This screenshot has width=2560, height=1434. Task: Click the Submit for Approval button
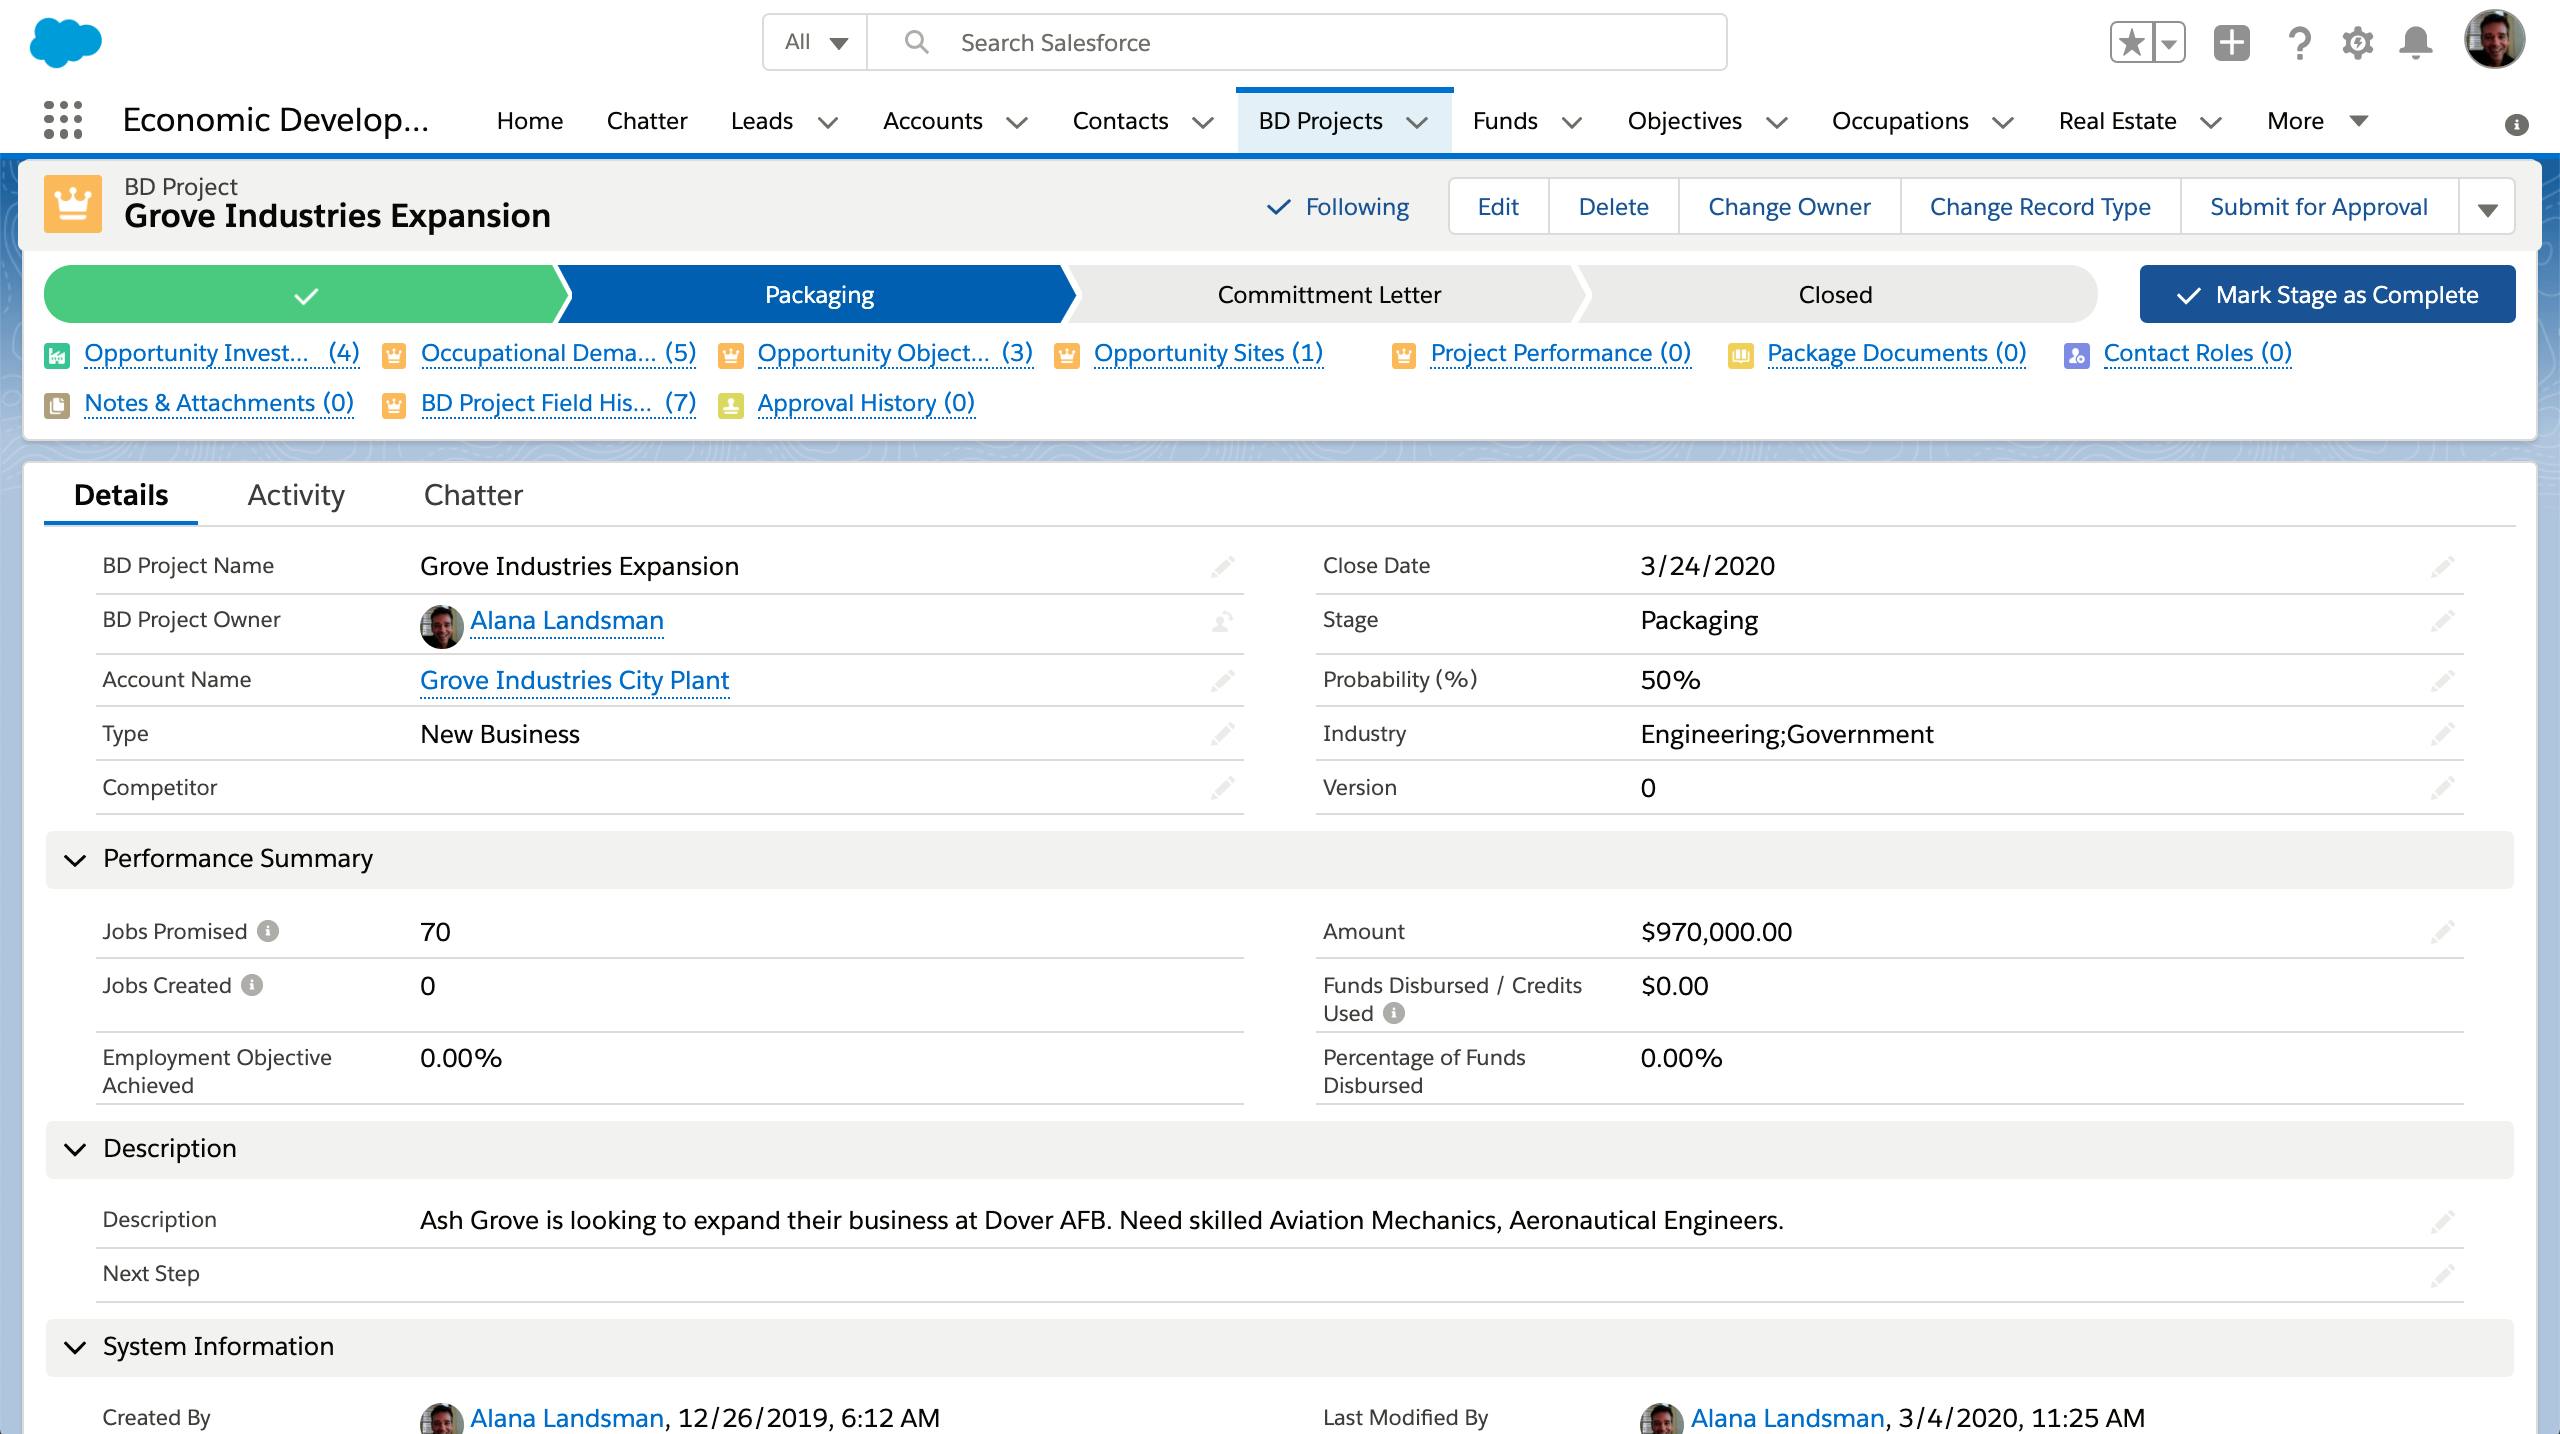click(x=2318, y=207)
